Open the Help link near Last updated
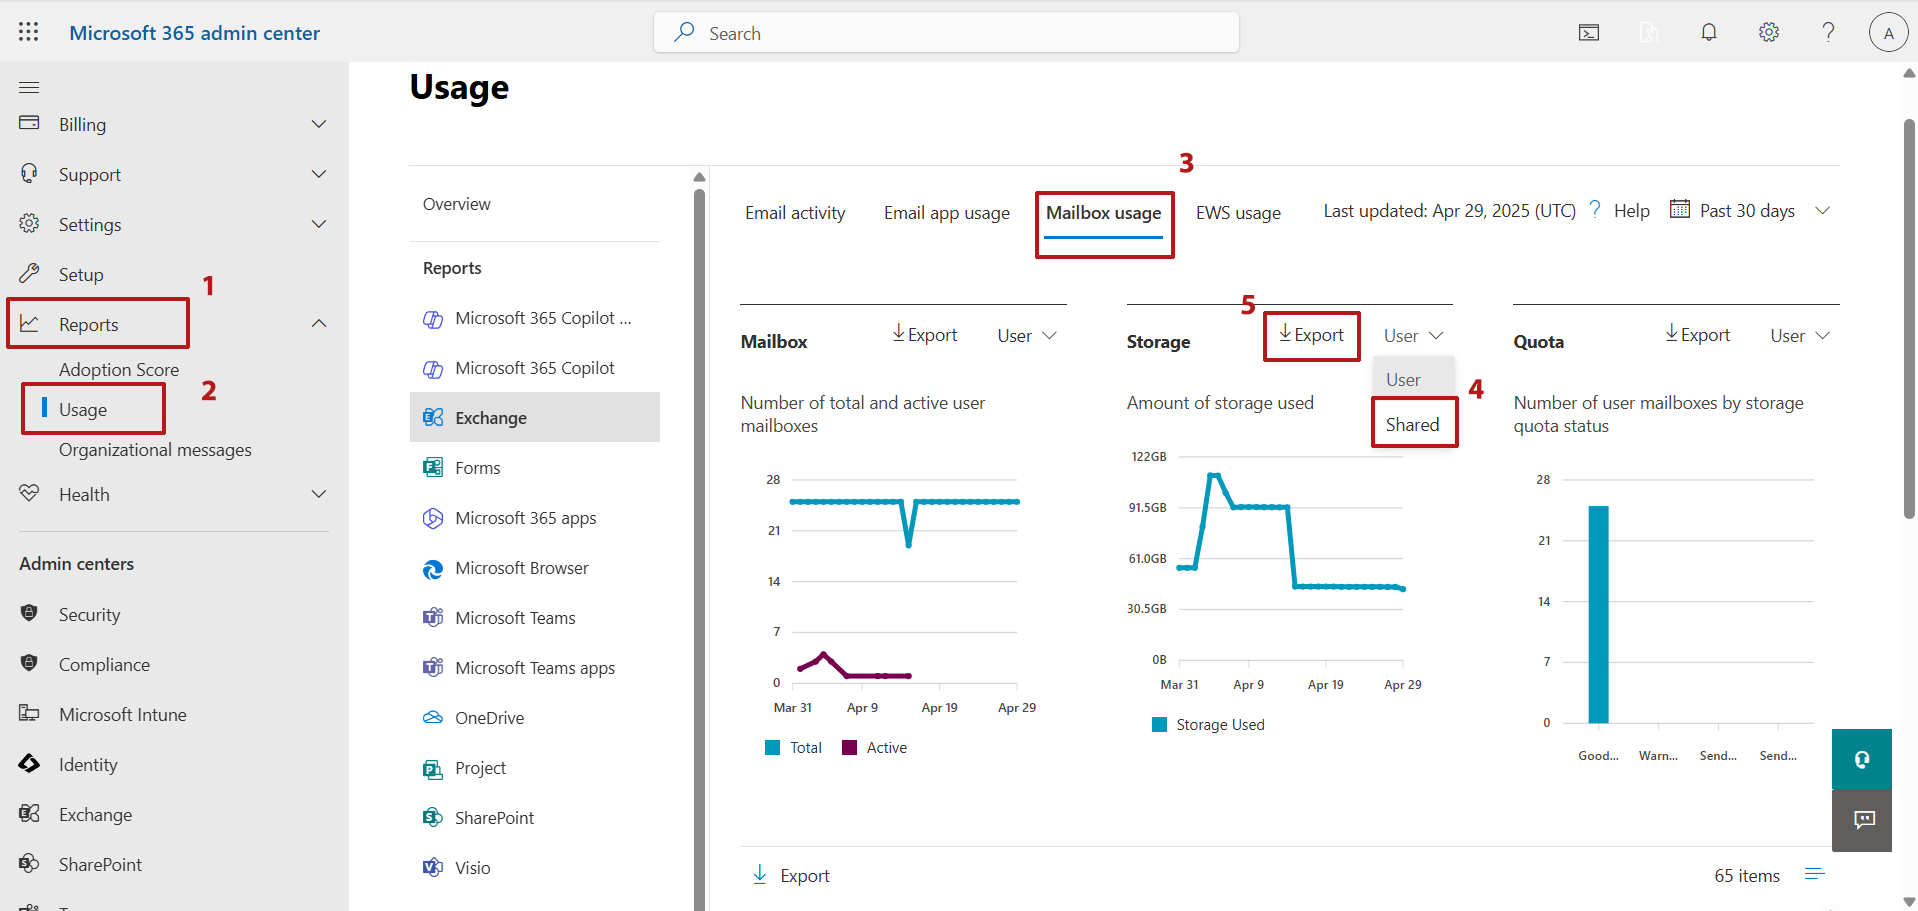1918x911 pixels. click(1620, 211)
